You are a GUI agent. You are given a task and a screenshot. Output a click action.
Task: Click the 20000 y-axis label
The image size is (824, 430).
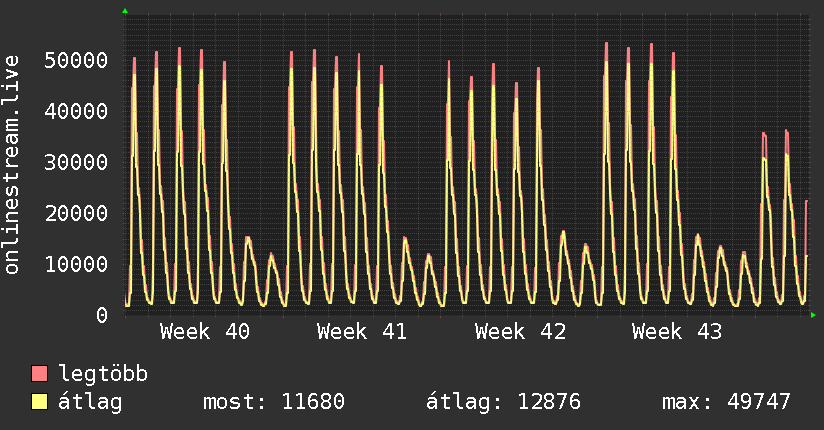(x=76, y=213)
